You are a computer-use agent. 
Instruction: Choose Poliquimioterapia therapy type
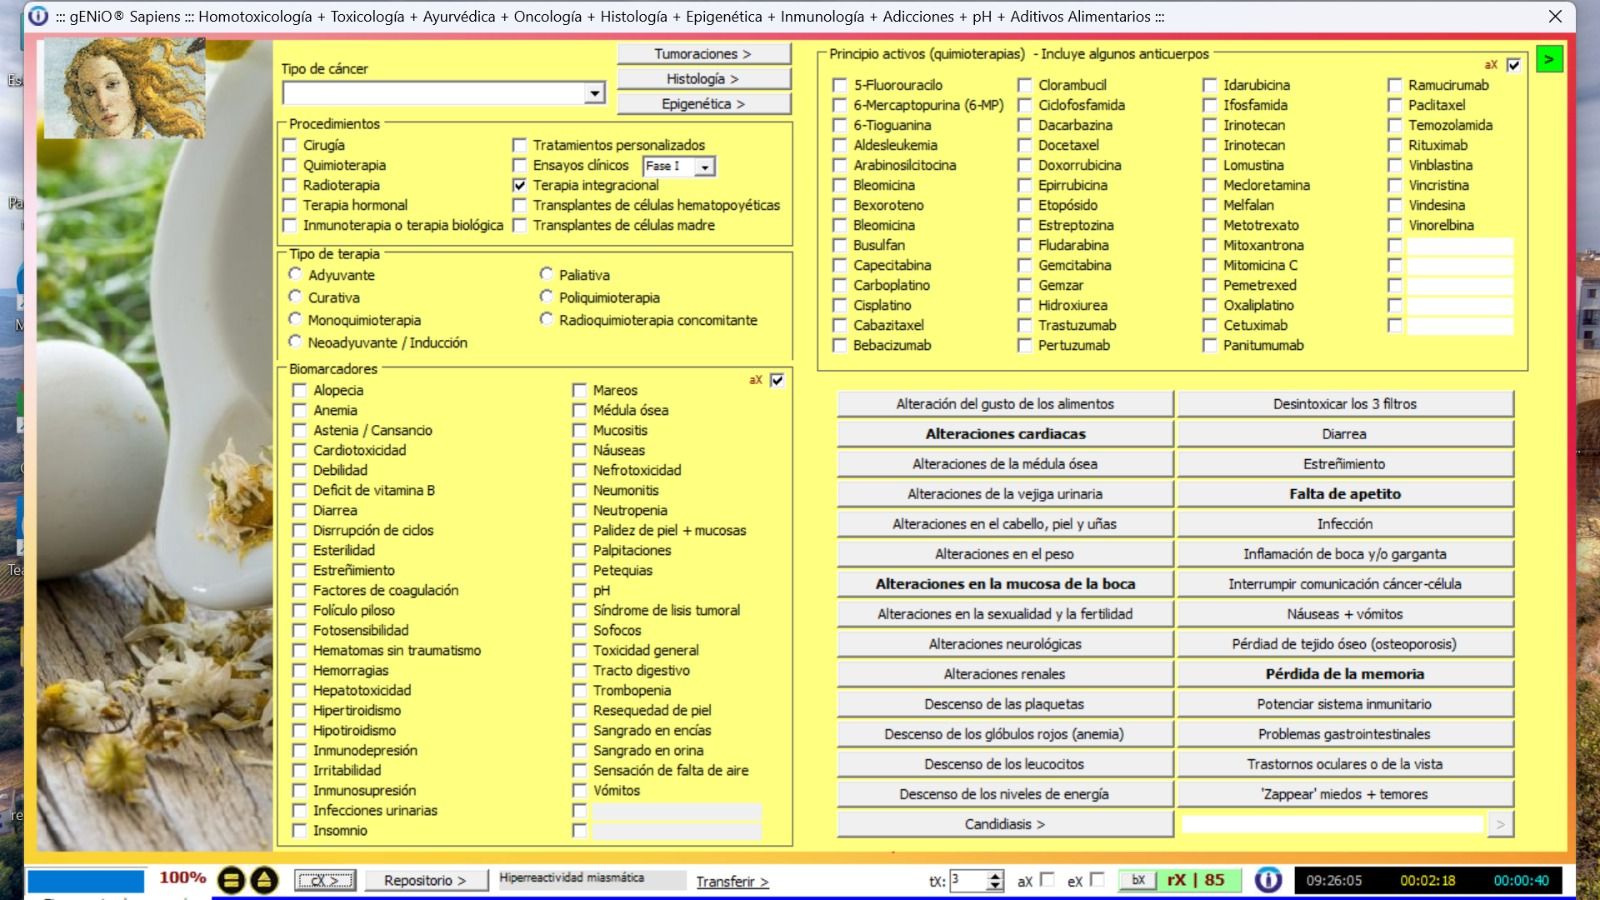[x=546, y=297]
